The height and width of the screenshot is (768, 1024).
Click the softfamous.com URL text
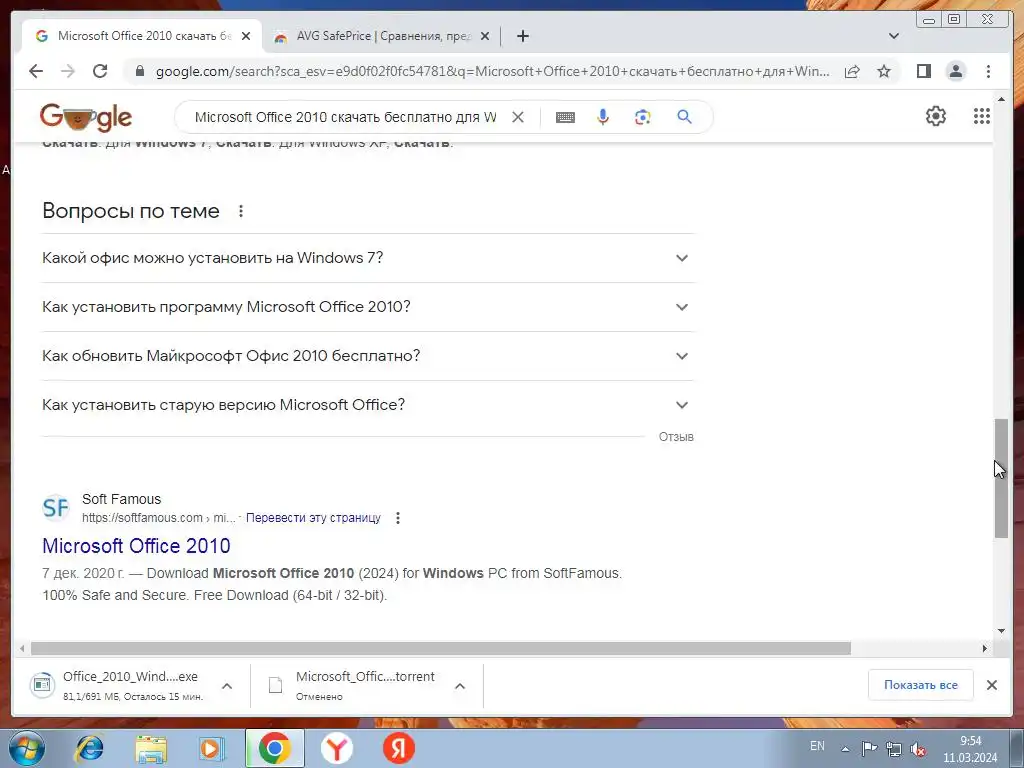[159, 518]
